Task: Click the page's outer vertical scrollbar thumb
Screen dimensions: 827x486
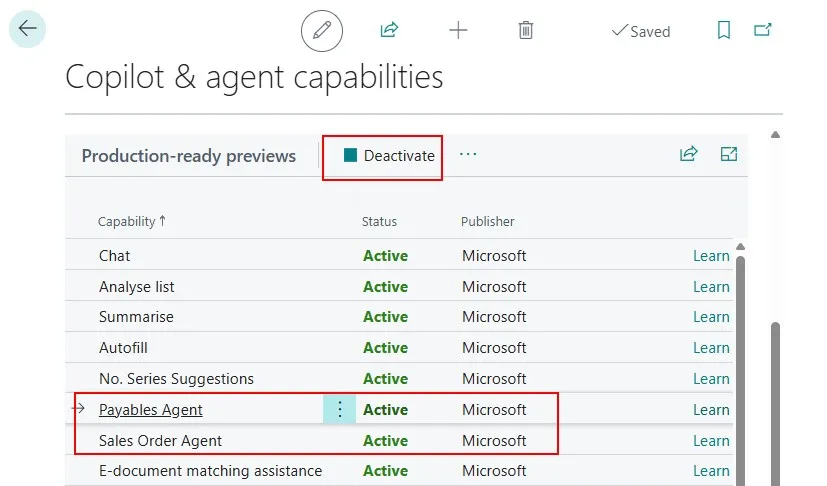Action: point(775,404)
